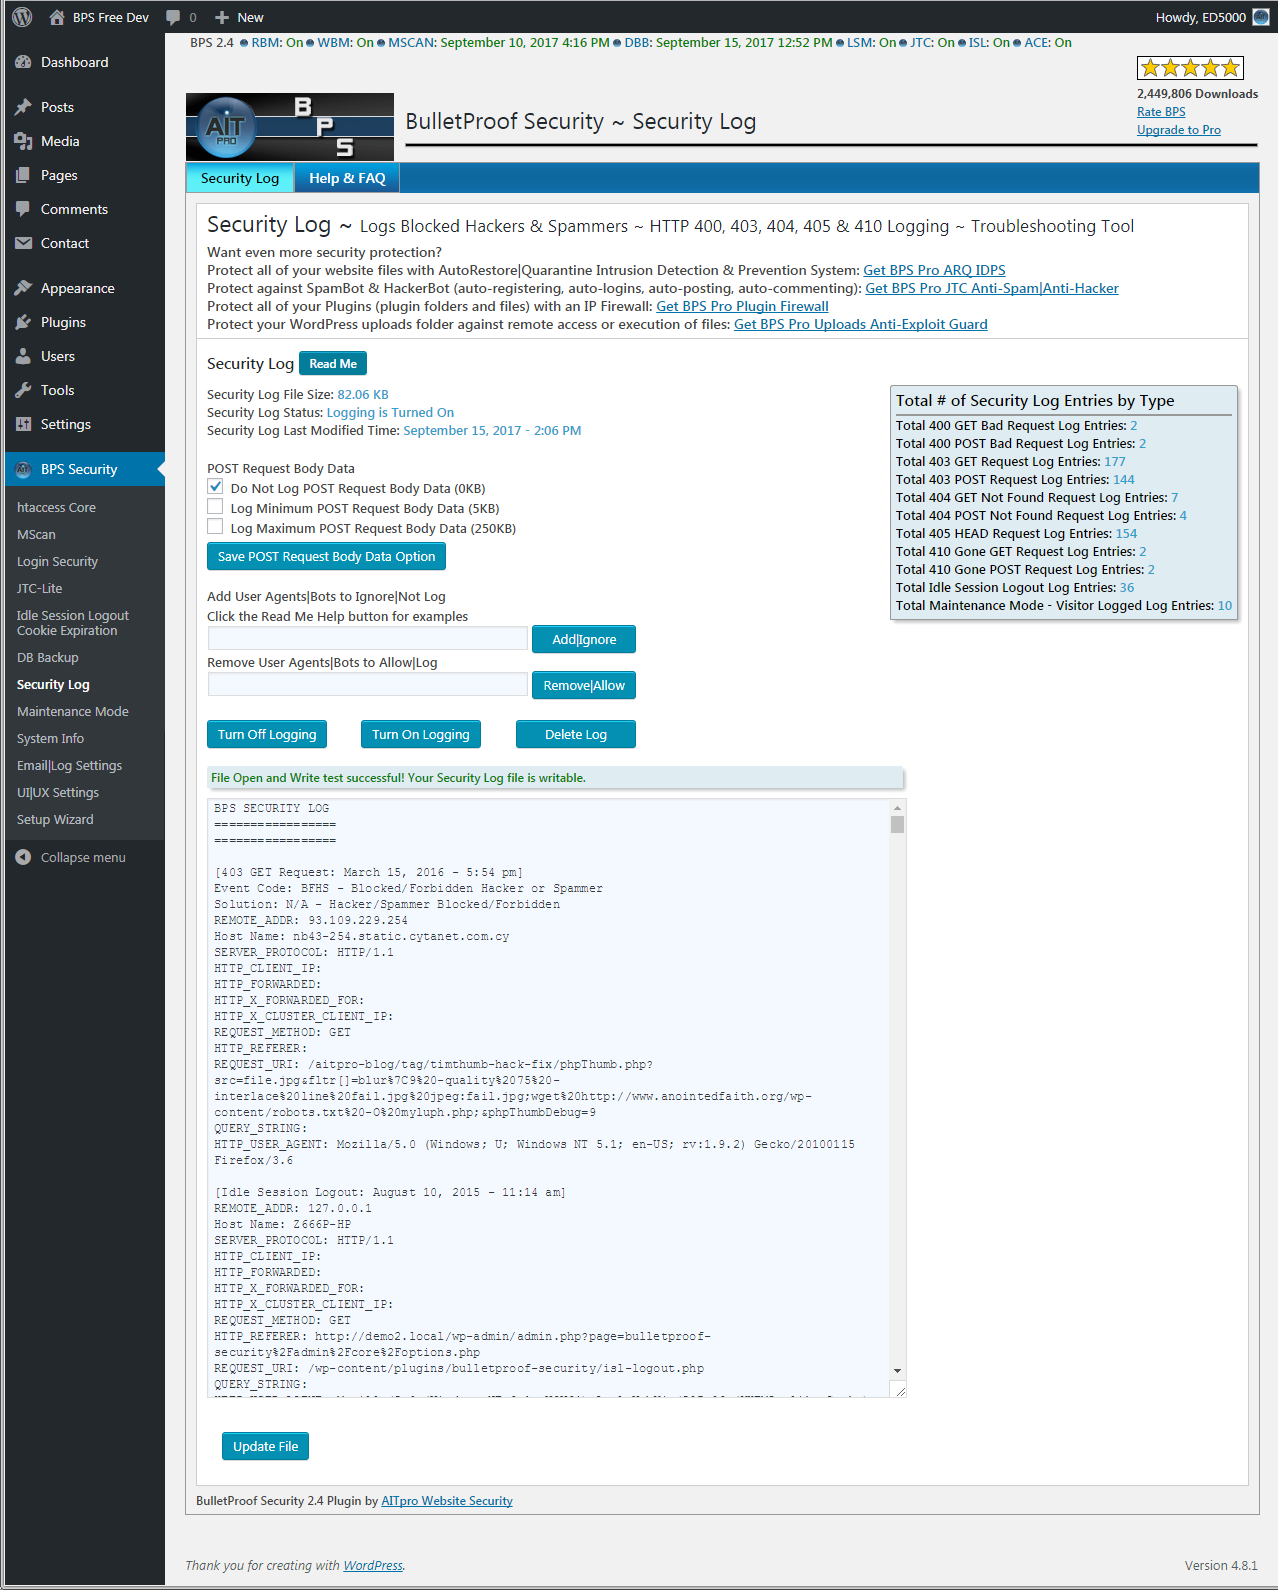Image resolution: width=1278 pixels, height=1590 pixels.
Task: Switch to the Security Log tab
Action: click(x=240, y=178)
